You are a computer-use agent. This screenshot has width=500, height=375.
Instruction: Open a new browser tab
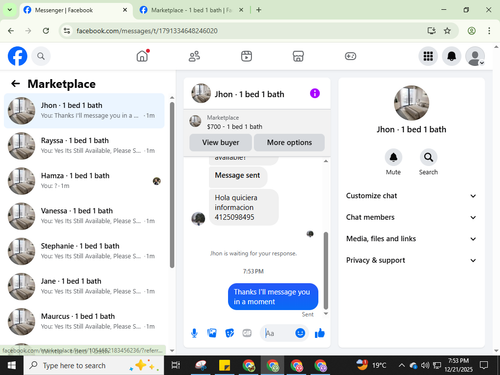point(258,10)
